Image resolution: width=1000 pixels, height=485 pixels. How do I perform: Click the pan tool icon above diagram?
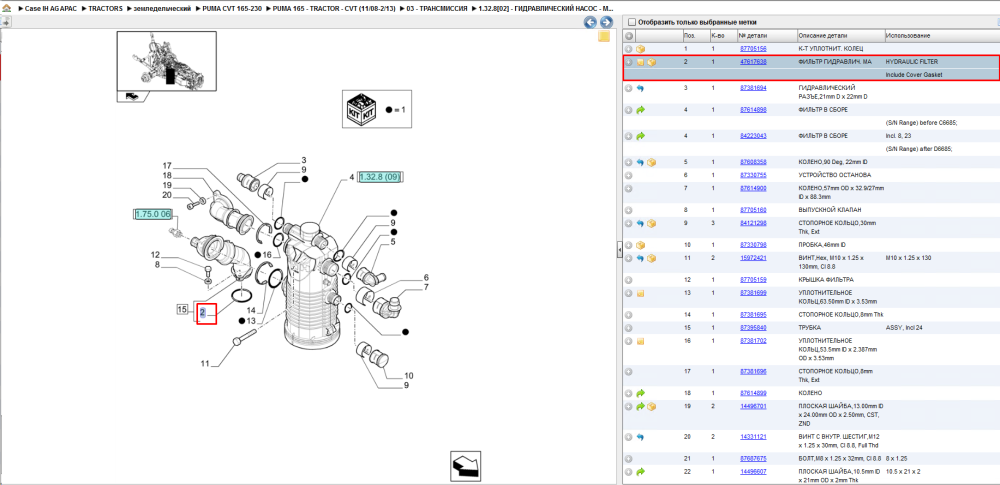click(x=6, y=22)
